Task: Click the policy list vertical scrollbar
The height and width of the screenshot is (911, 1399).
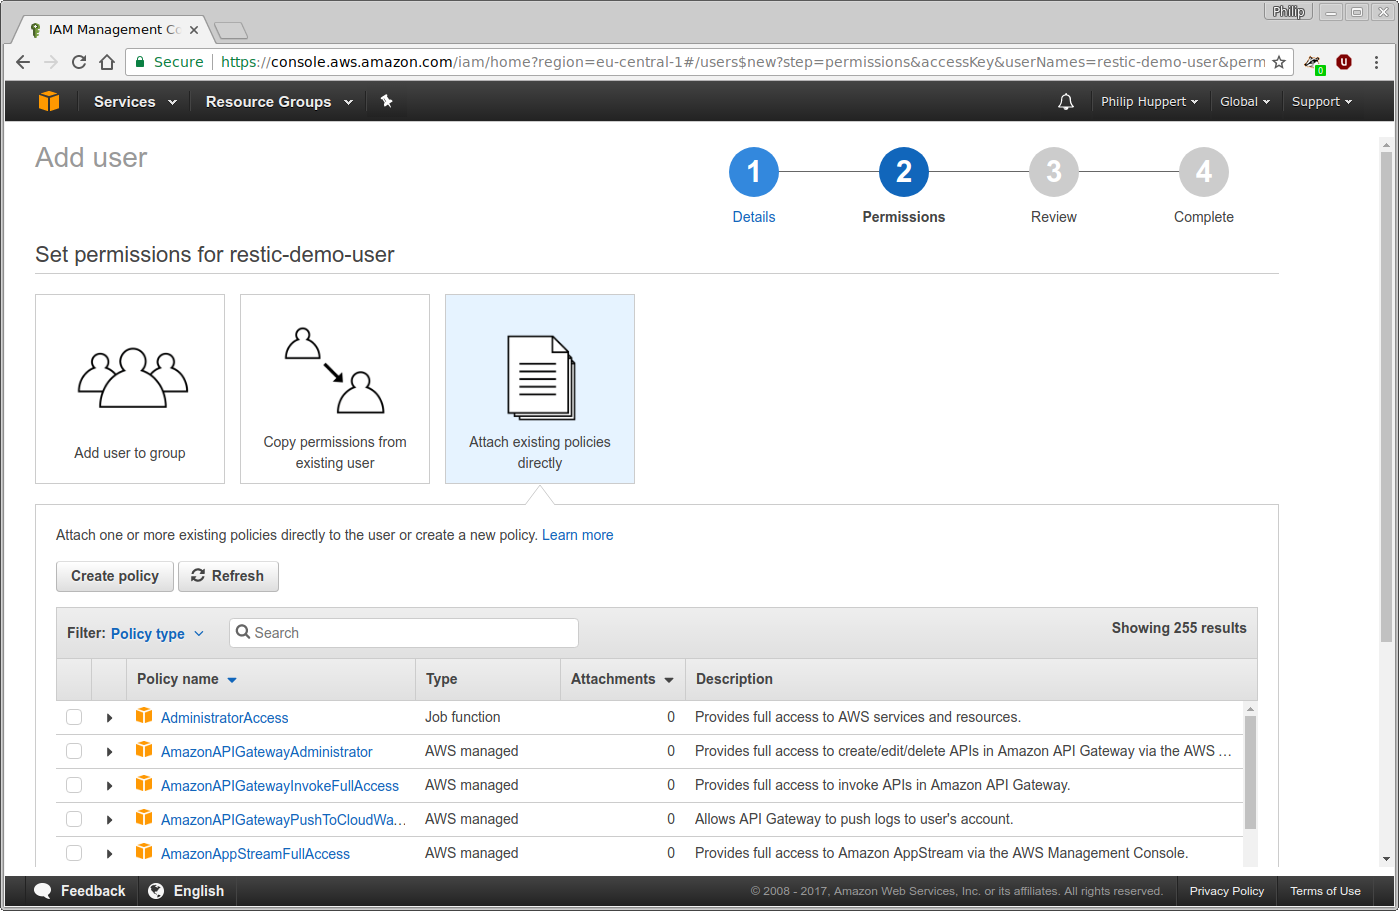Action: click(1250, 770)
